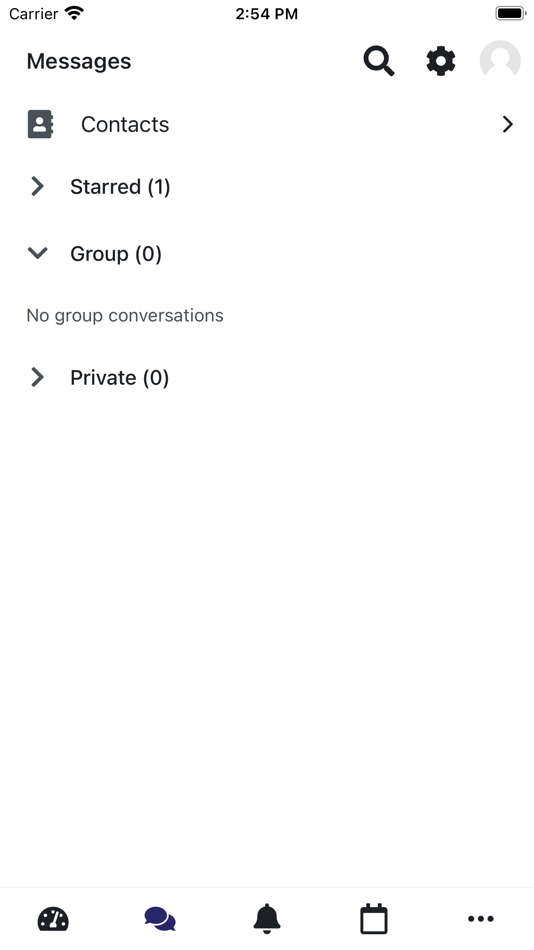Tap the battery indicator in status bar

(510, 13)
